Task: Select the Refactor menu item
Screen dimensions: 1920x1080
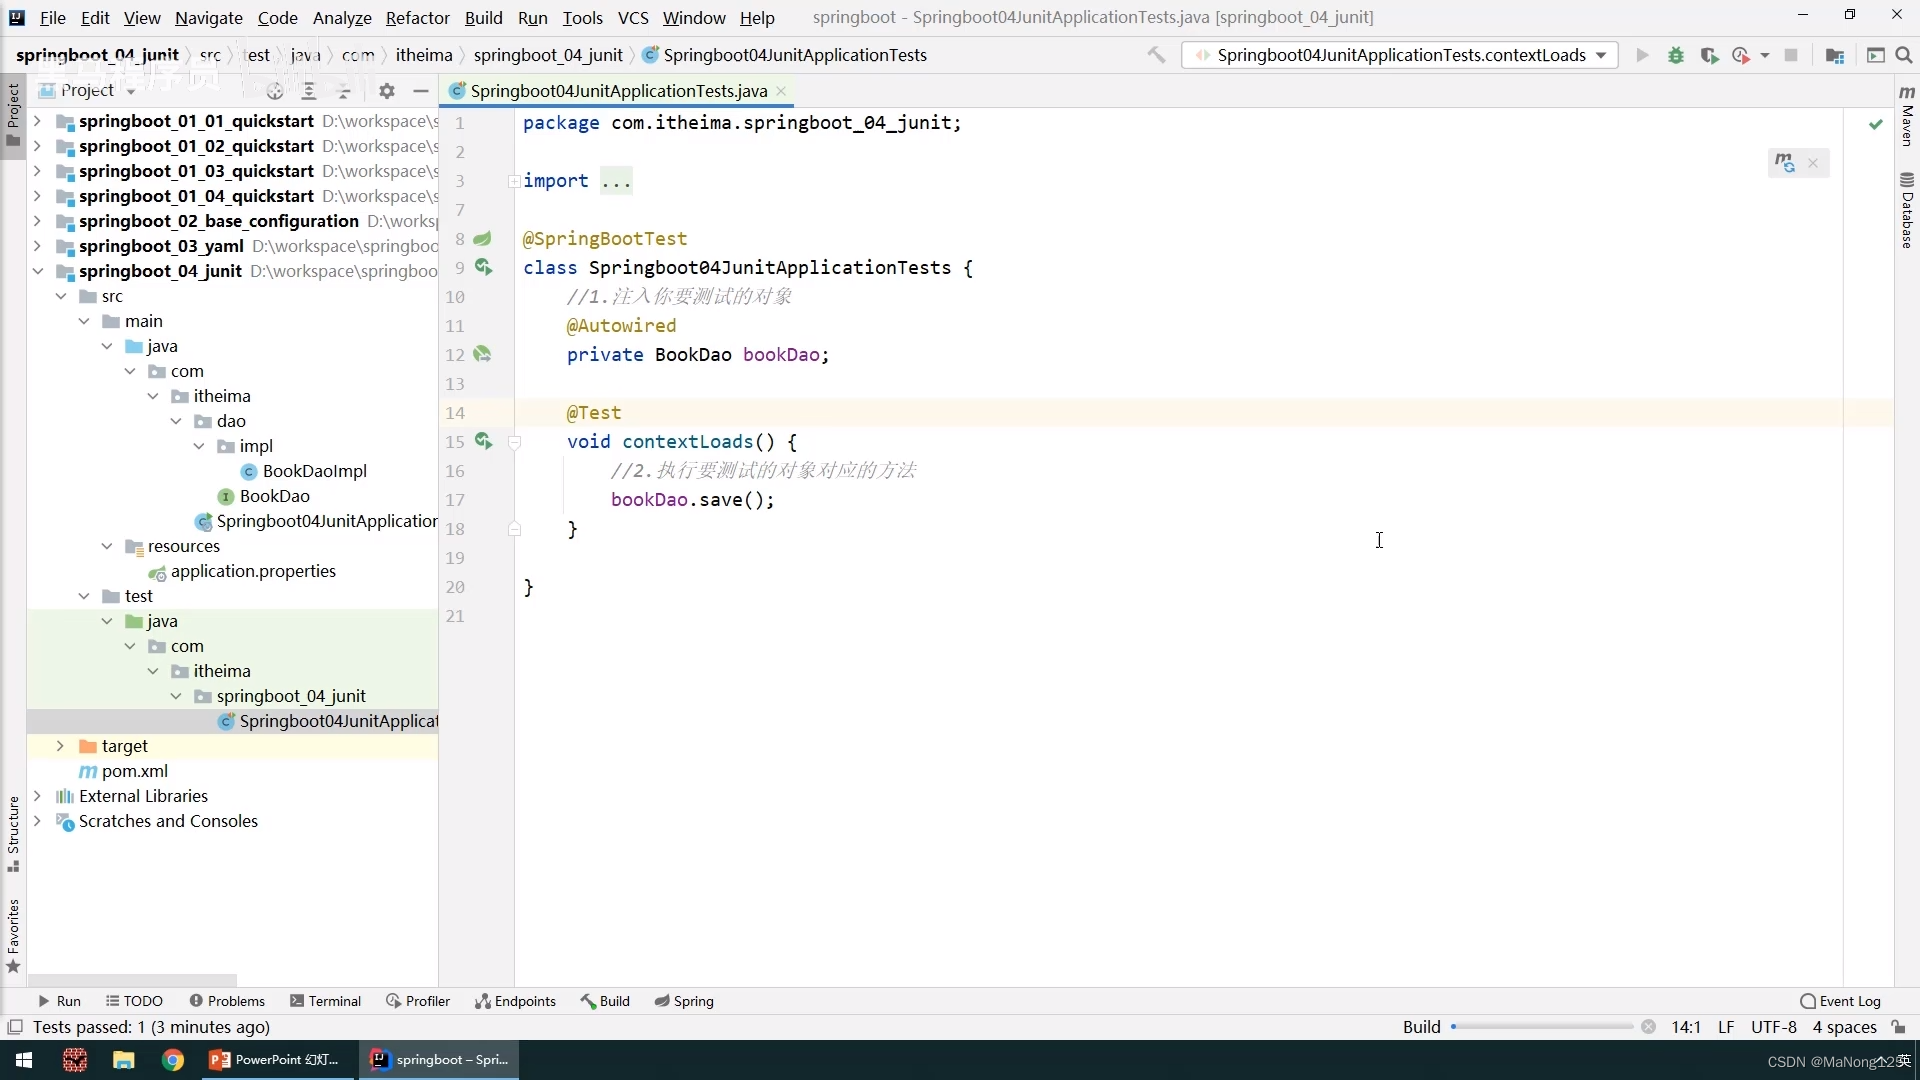Action: click(417, 17)
